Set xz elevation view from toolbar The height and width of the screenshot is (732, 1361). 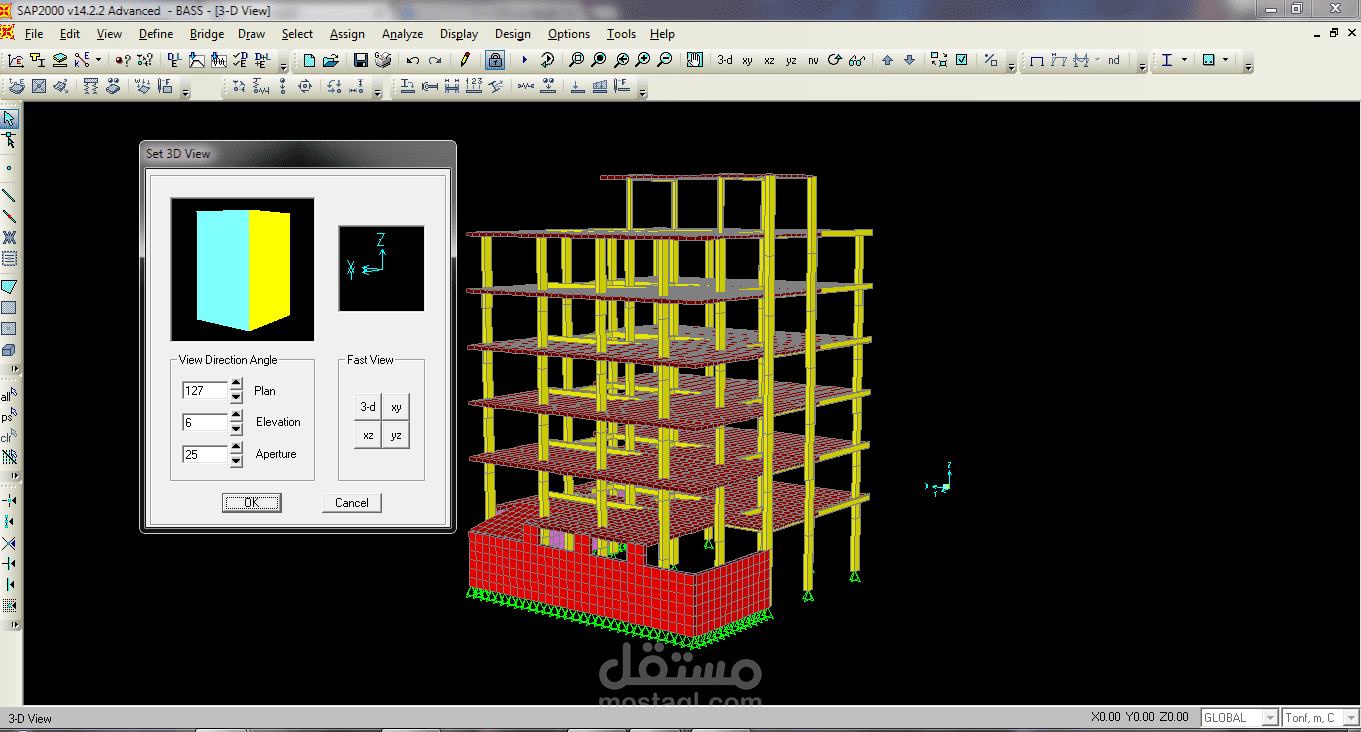tap(769, 60)
